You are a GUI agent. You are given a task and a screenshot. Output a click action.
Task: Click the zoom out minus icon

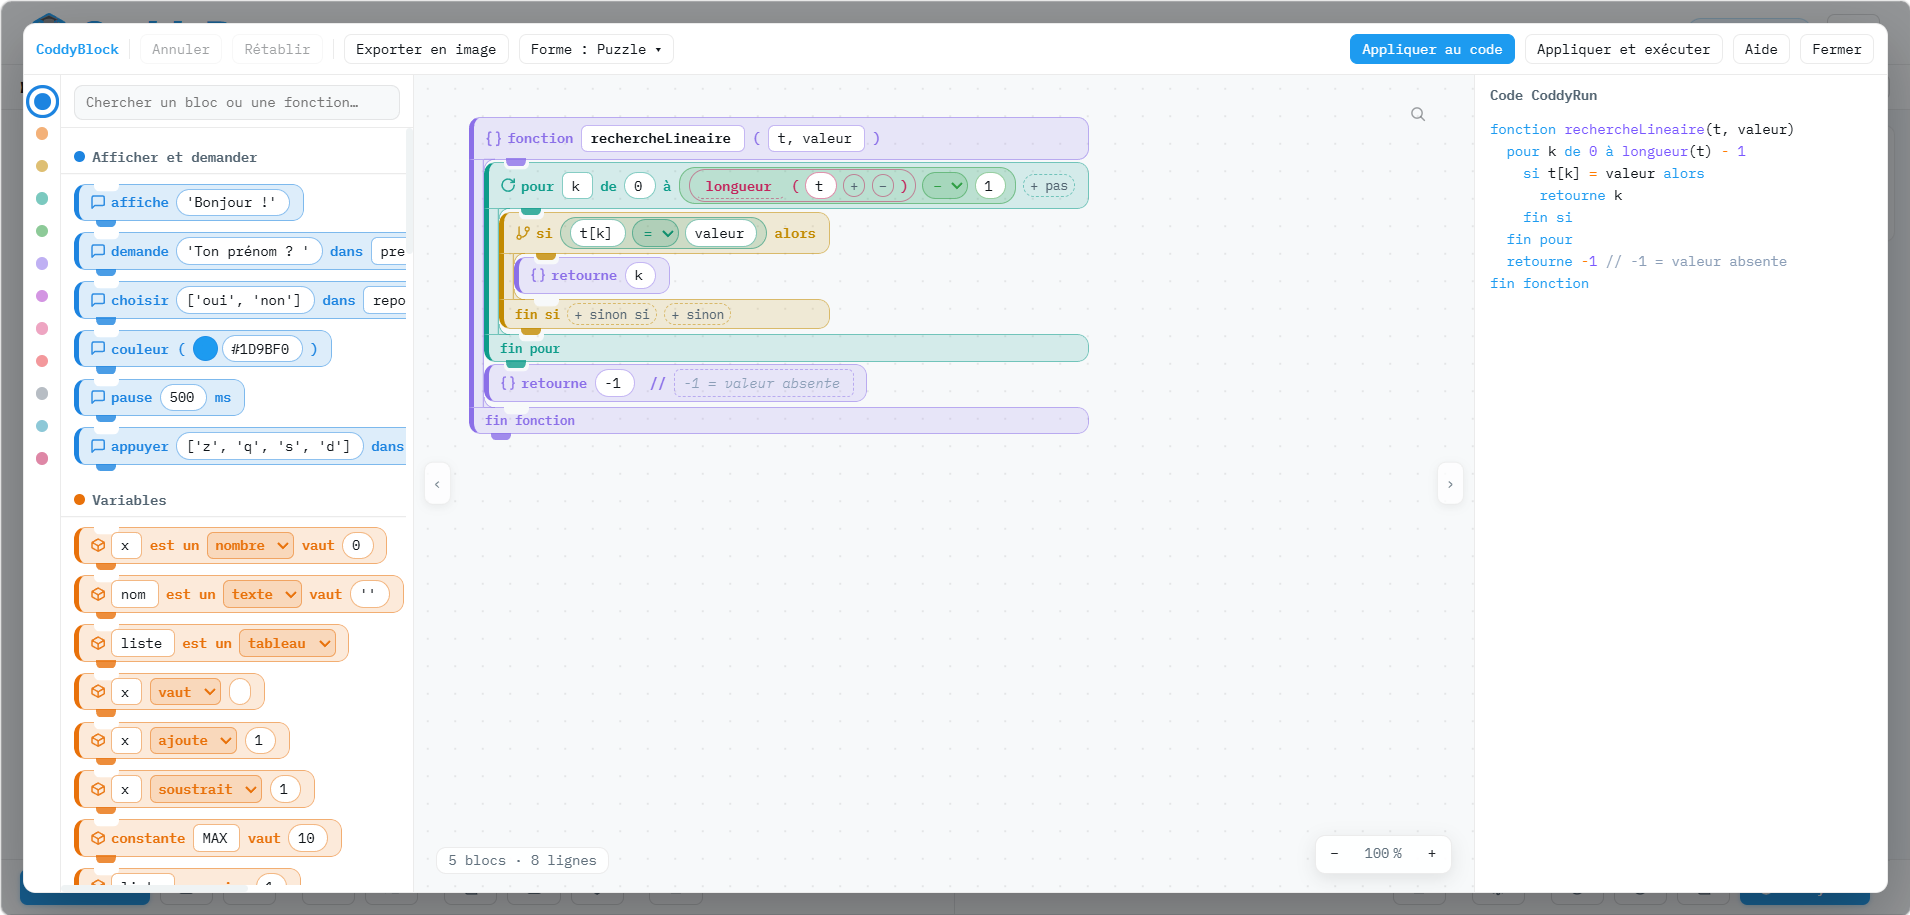click(1334, 854)
